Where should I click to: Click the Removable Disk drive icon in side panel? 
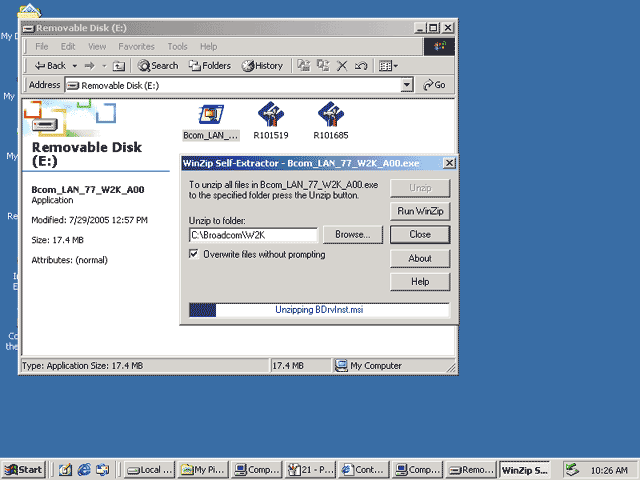tap(44, 124)
